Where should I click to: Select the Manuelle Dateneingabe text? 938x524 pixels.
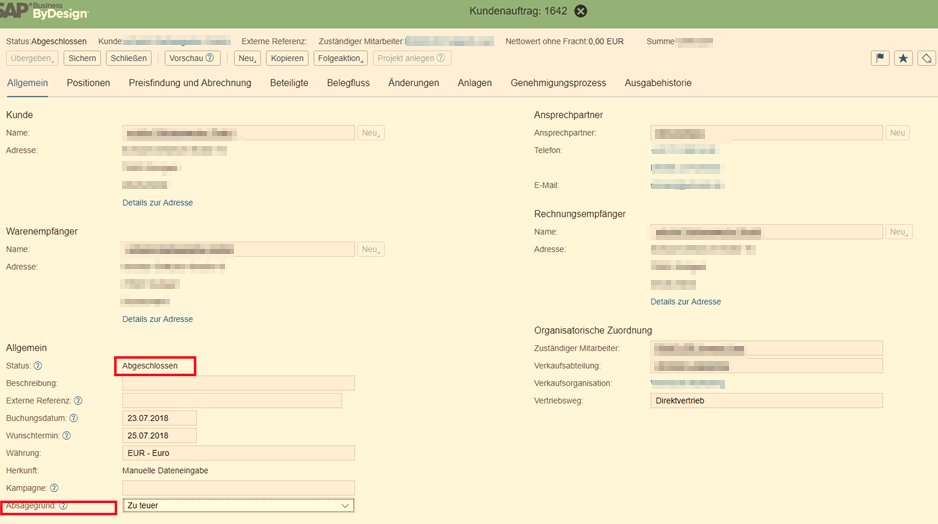pyautogui.click(x=165, y=471)
